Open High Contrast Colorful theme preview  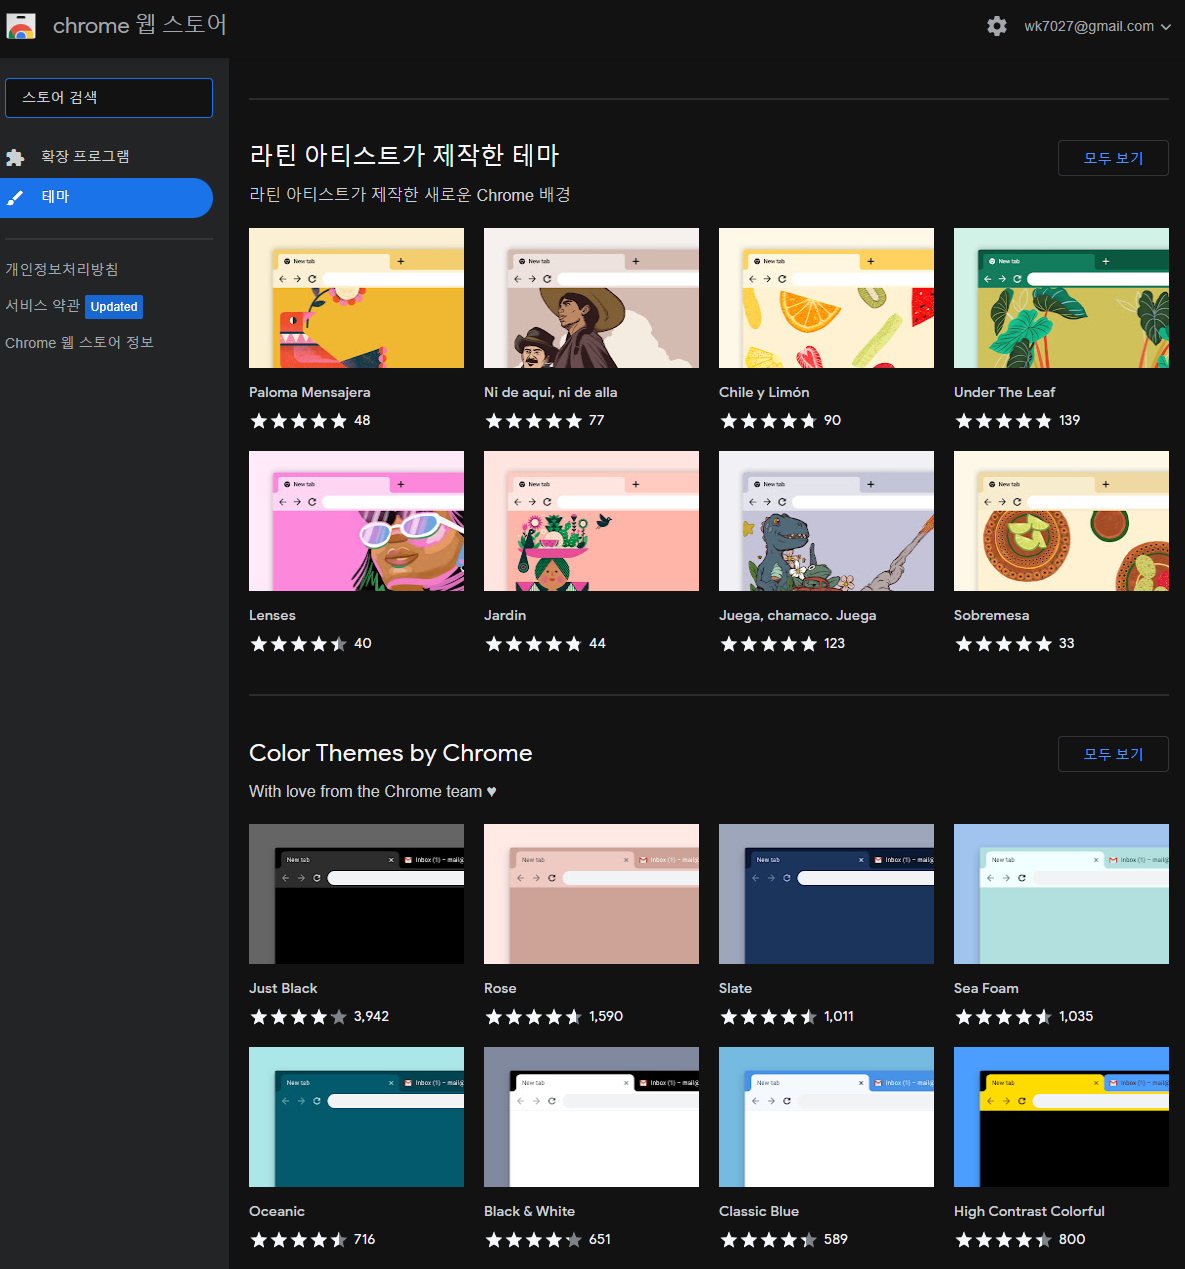pyautogui.click(x=1061, y=1117)
